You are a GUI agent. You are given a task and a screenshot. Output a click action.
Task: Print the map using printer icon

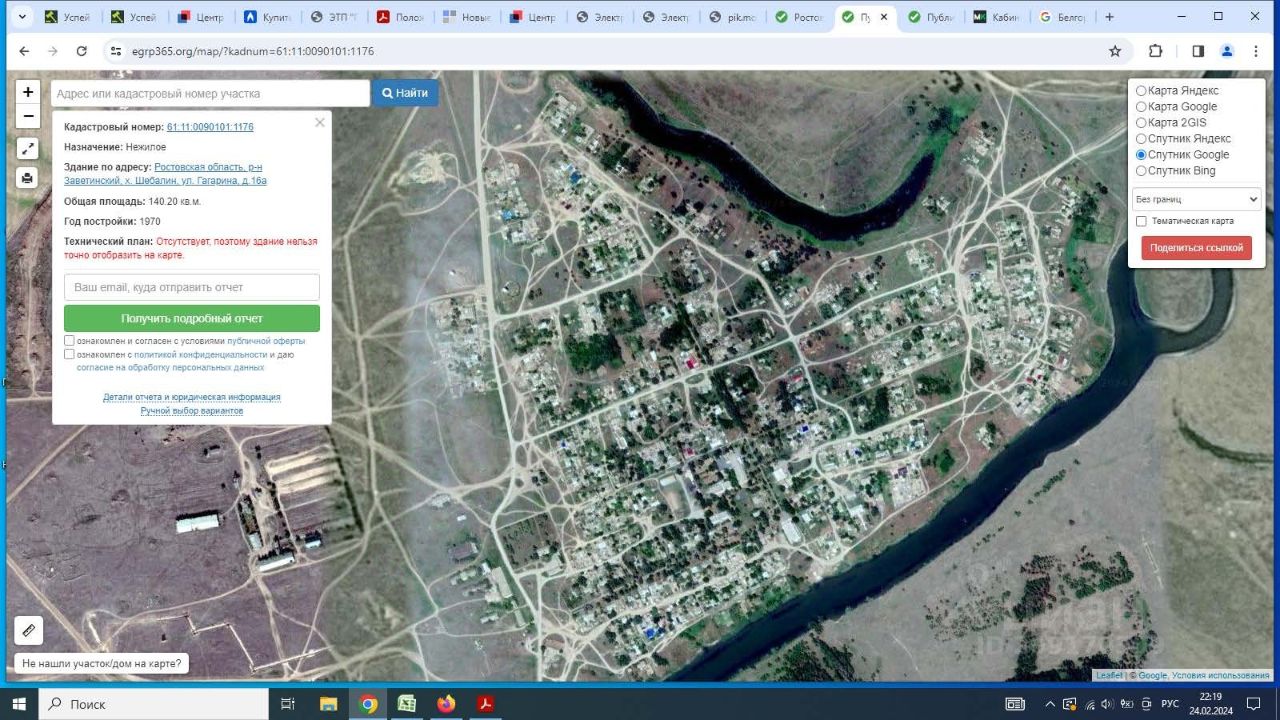(x=28, y=178)
